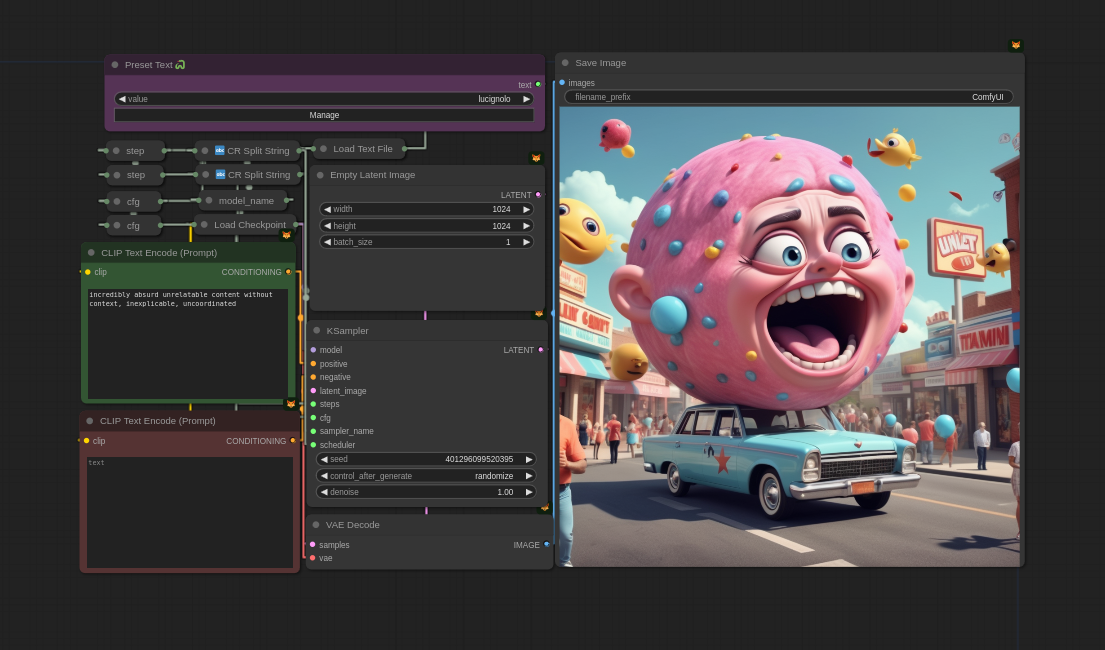
Task: Collapse the KSampler node via its title dot
Action: [317, 331]
